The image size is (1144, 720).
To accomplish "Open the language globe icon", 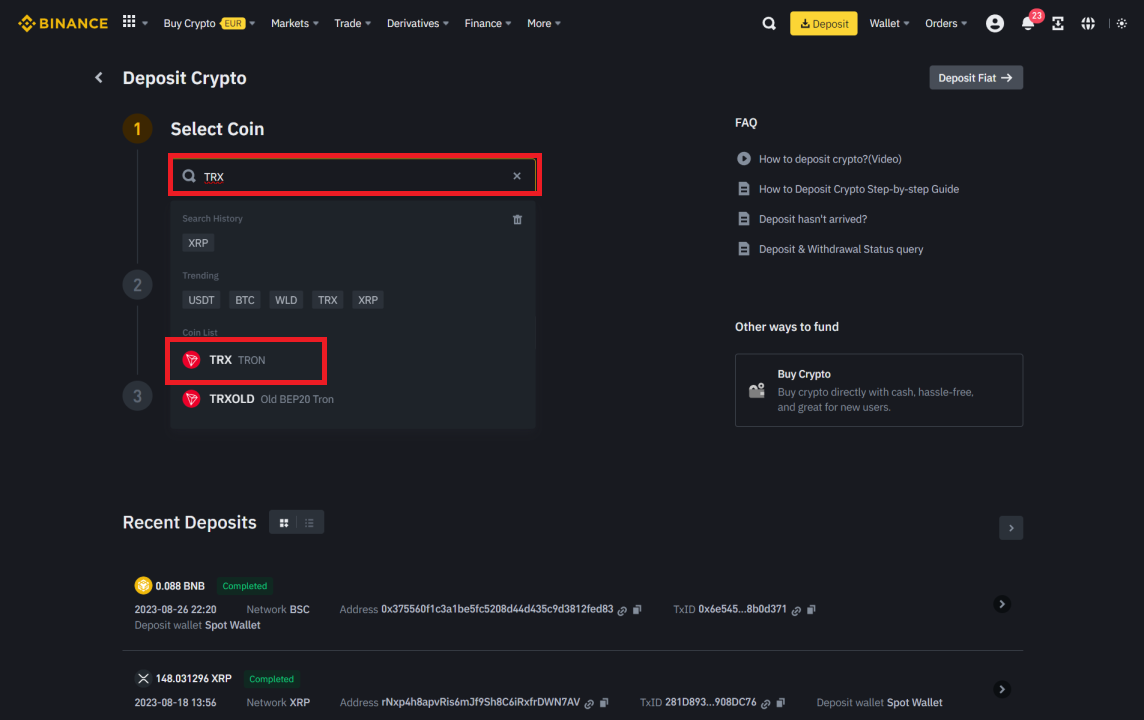I will click(x=1088, y=23).
